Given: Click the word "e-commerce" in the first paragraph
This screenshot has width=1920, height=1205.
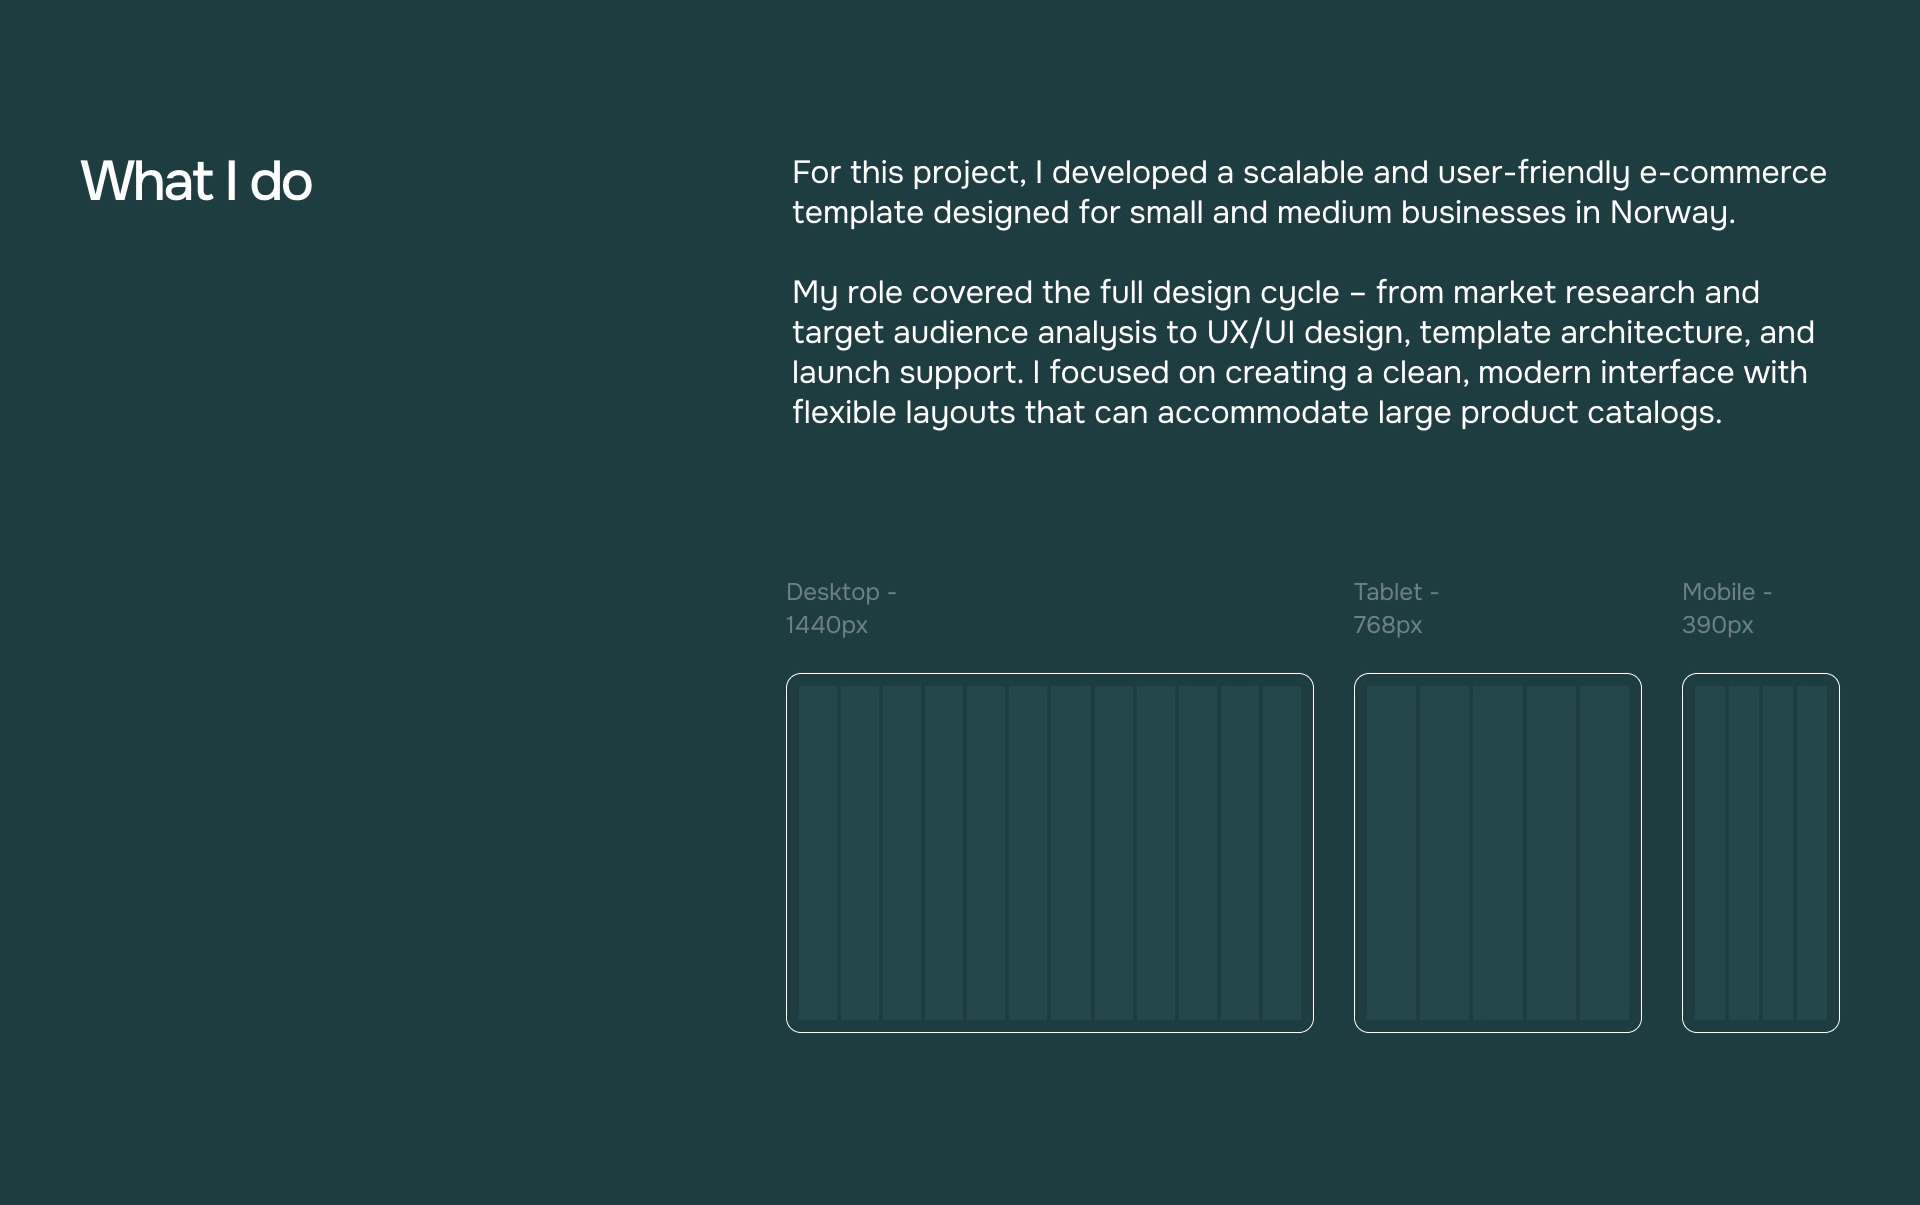Looking at the screenshot, I should (x=1732, y=173).
